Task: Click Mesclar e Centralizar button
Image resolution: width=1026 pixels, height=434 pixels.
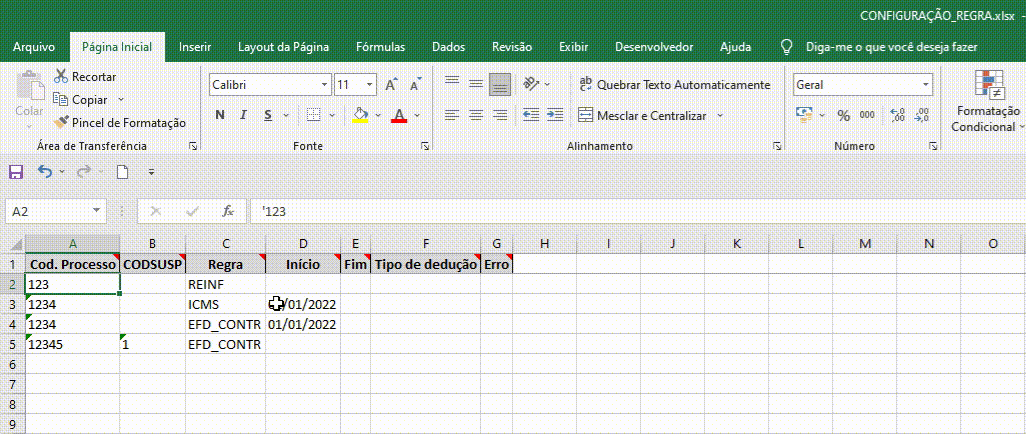Action: coord(642,116)
